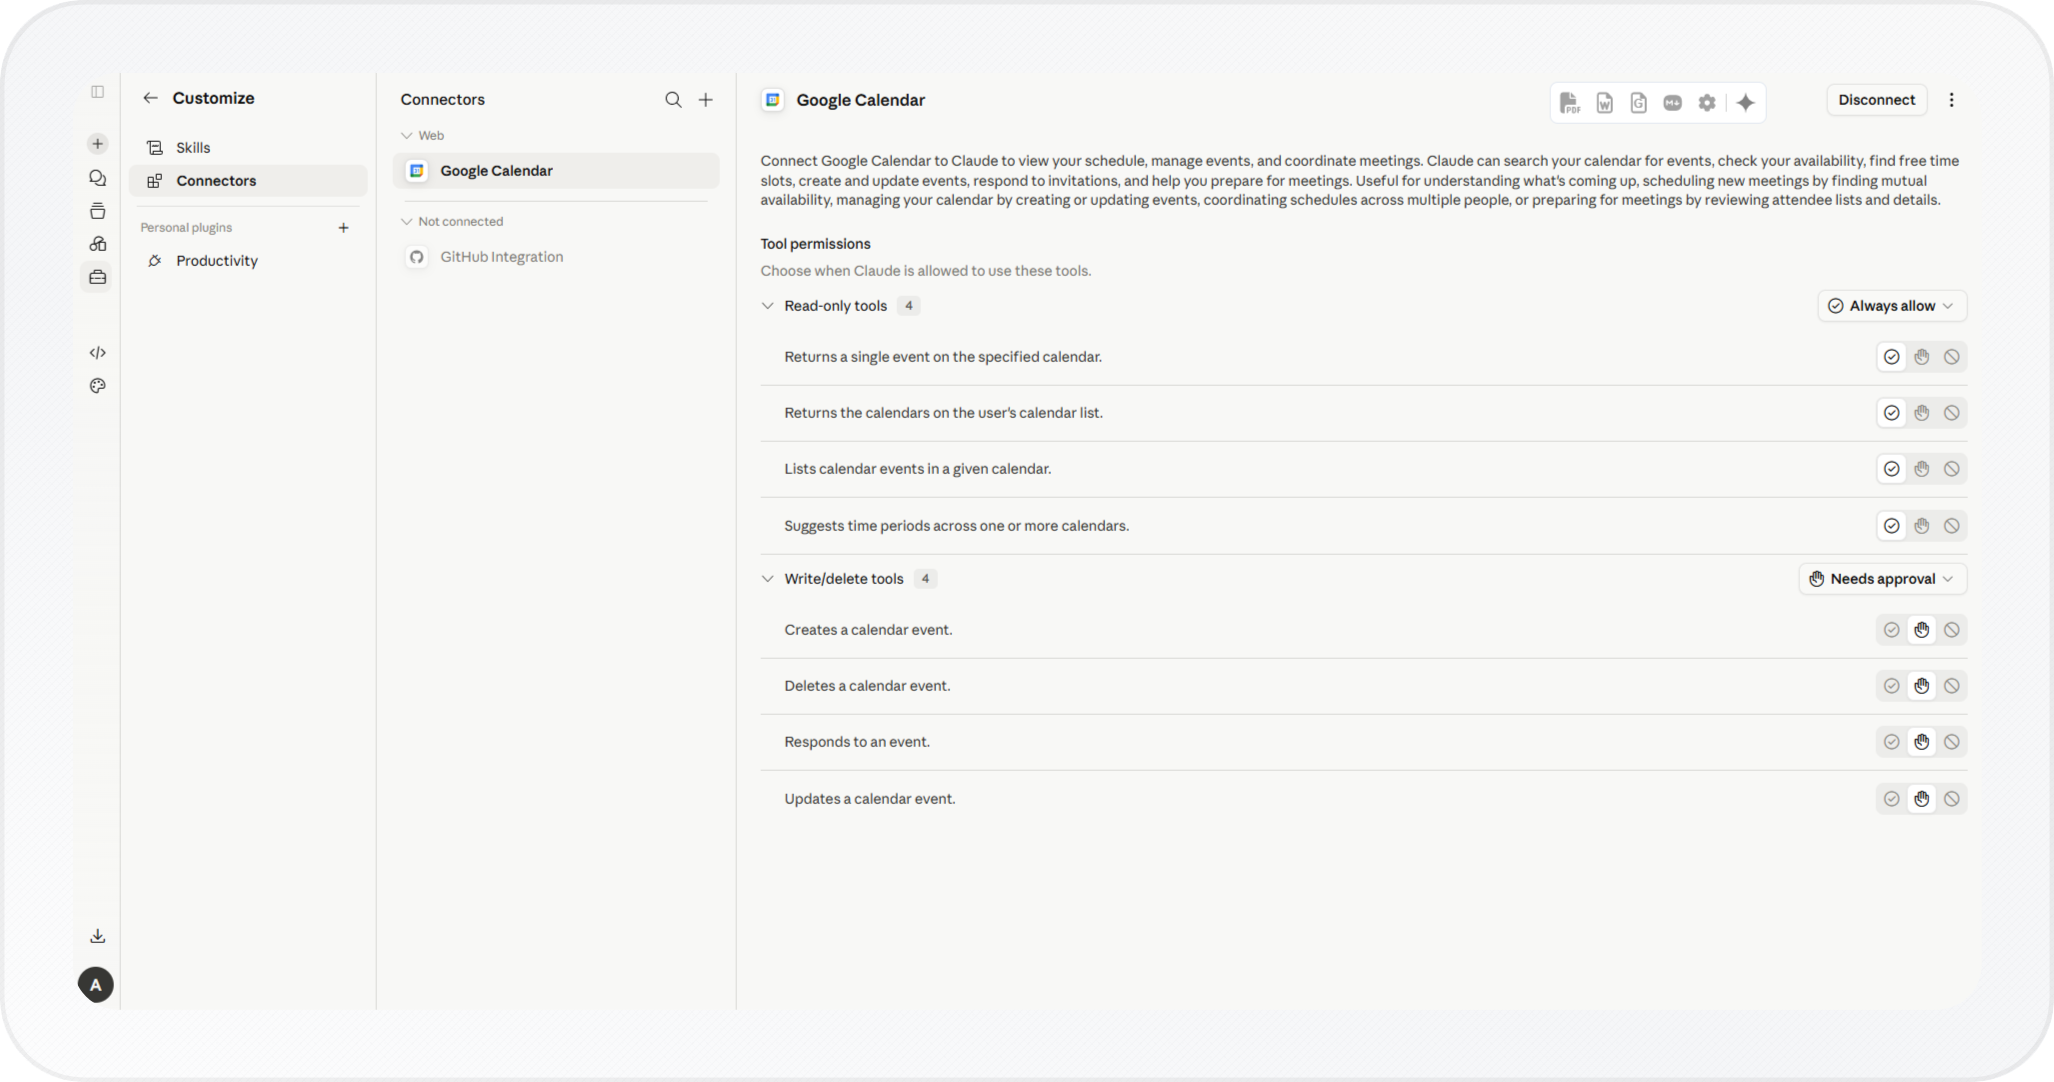Select Google Calendar in the connectors list
Screen dimensions: 2054x1082
556,171
